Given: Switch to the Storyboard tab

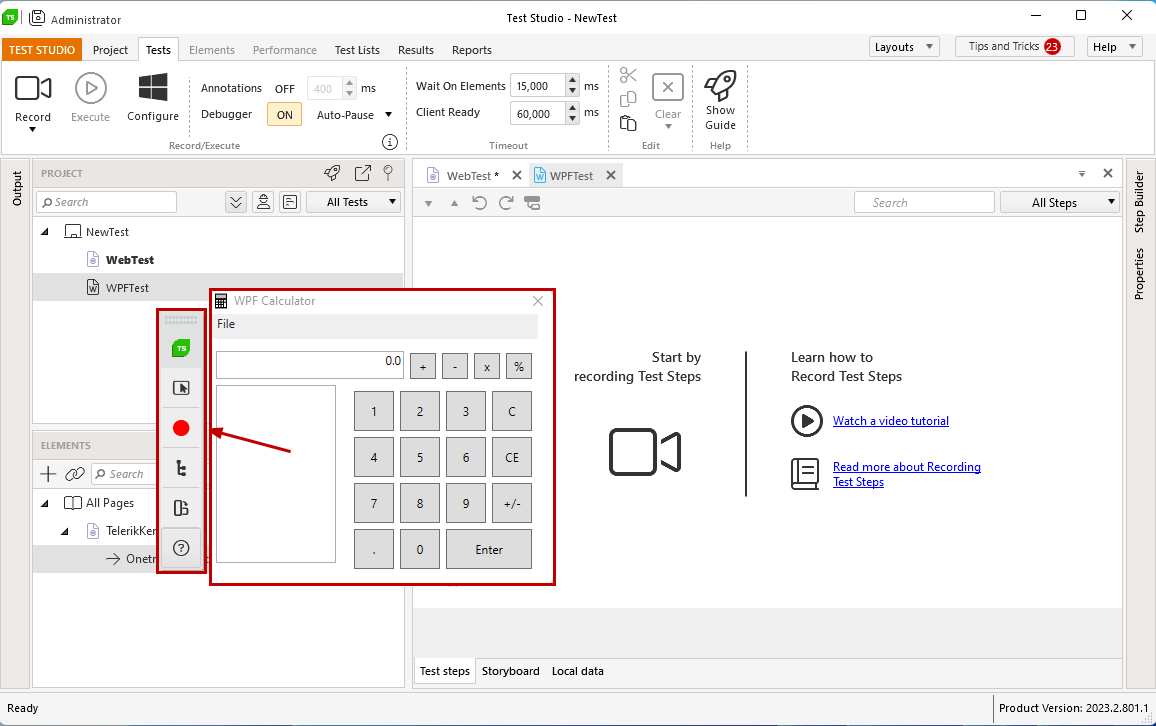Looking at the screenshot, I should pyautogui.click(x=510, y=671).
